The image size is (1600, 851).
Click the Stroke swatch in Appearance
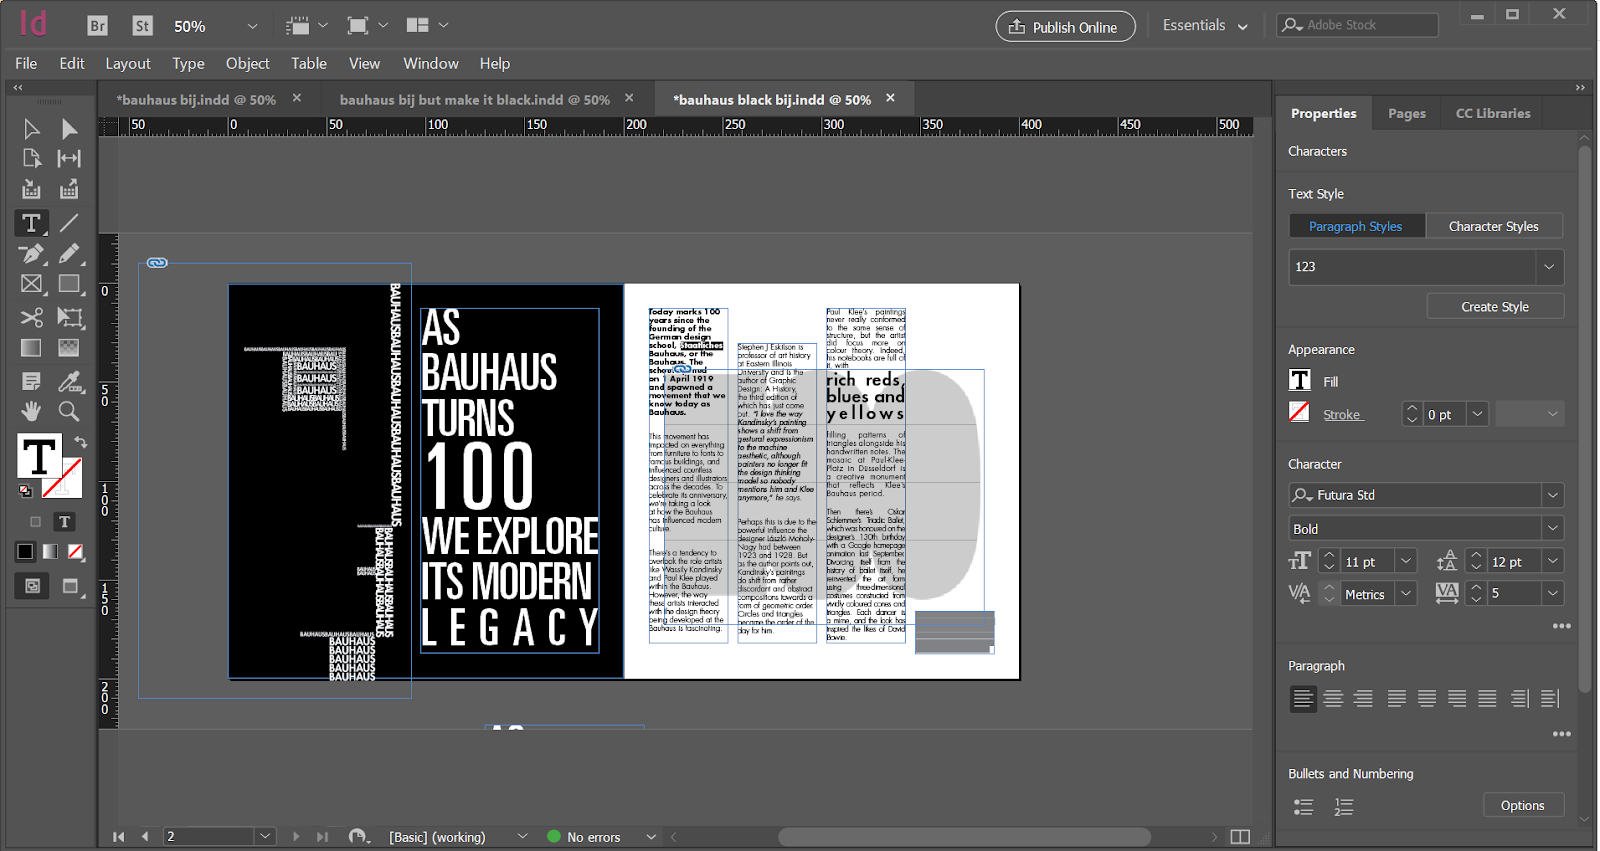(1300, 412)
